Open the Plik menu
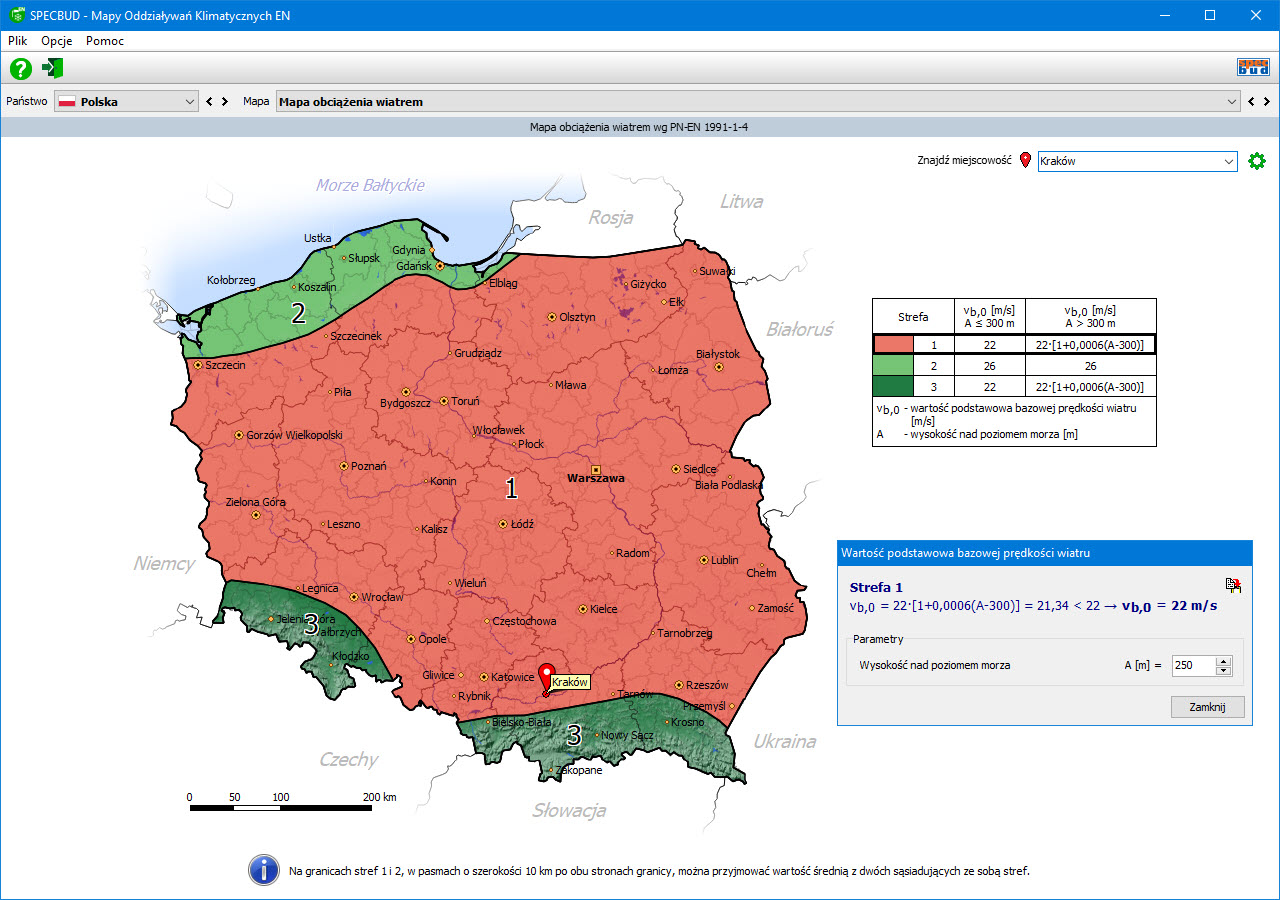 point(17,41)
